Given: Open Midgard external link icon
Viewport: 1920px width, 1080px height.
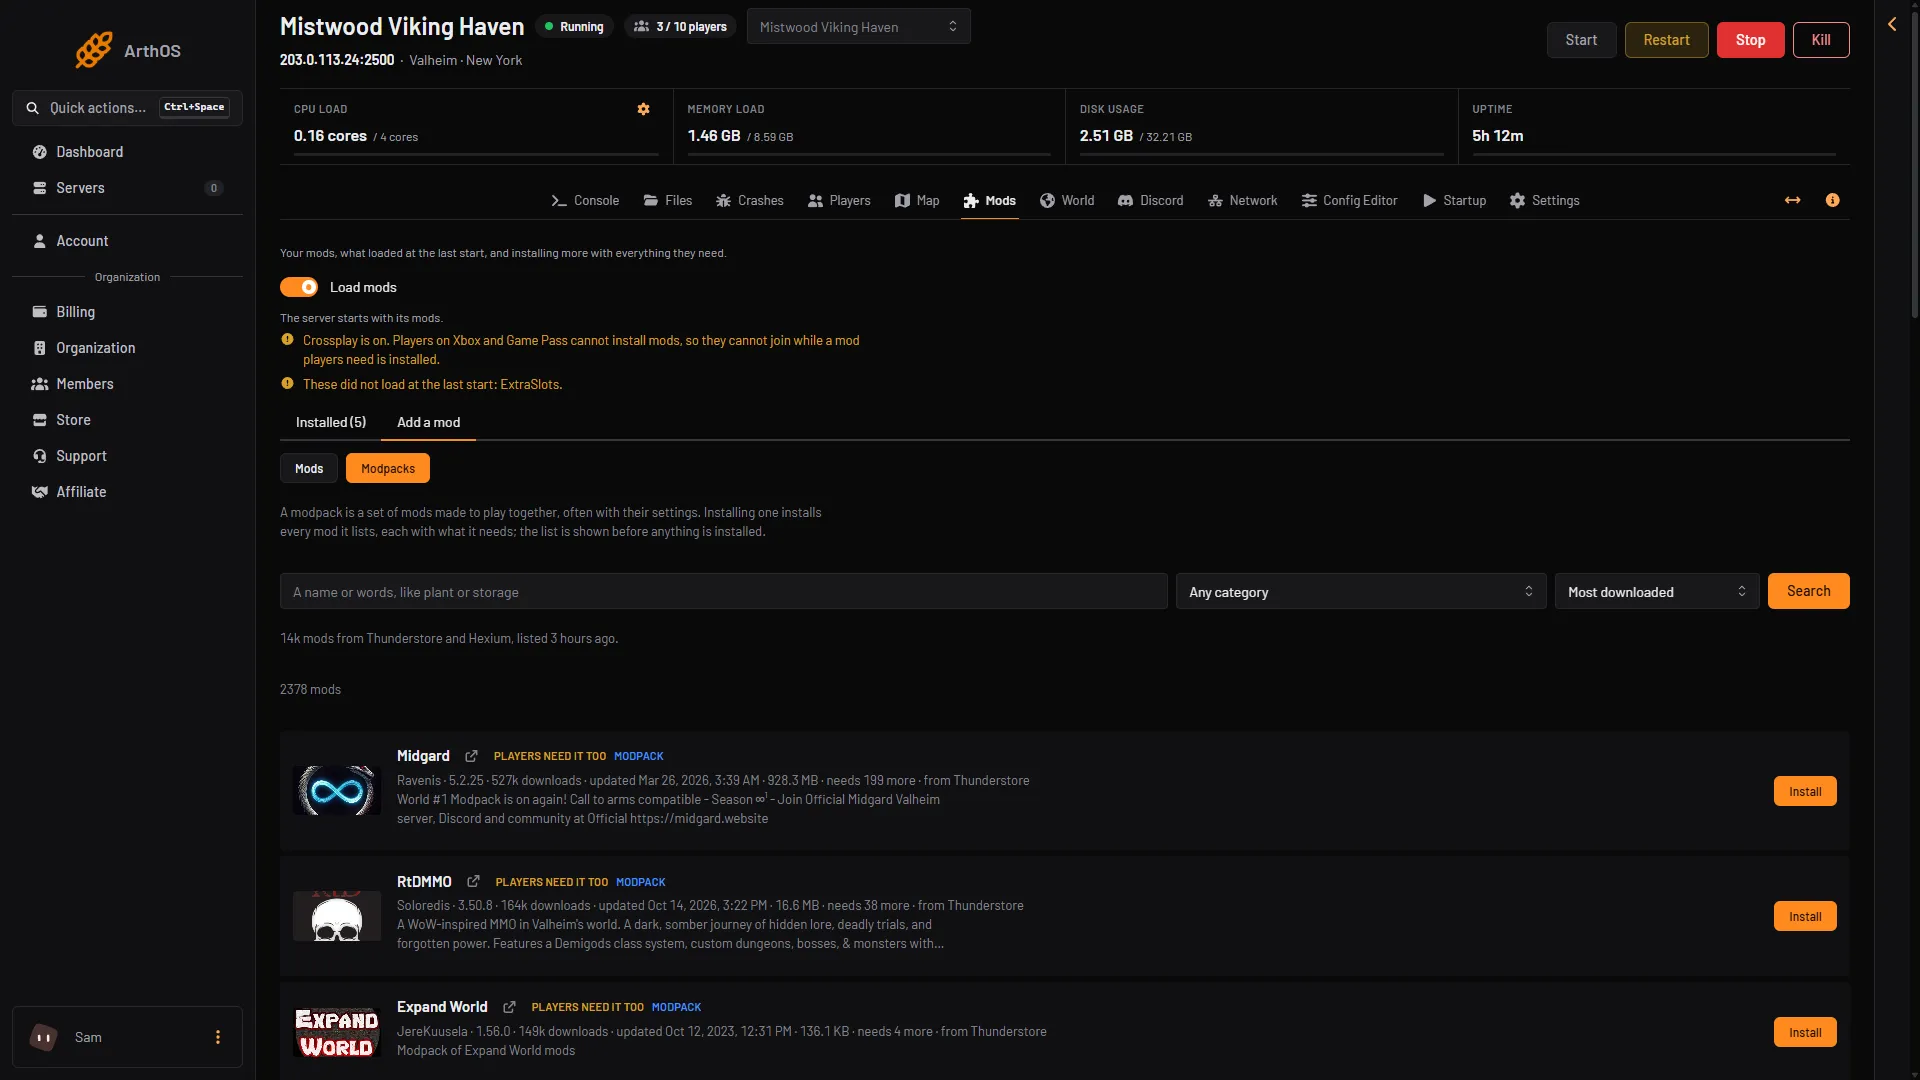Looking at the screenshot, I should pos(471,756).
